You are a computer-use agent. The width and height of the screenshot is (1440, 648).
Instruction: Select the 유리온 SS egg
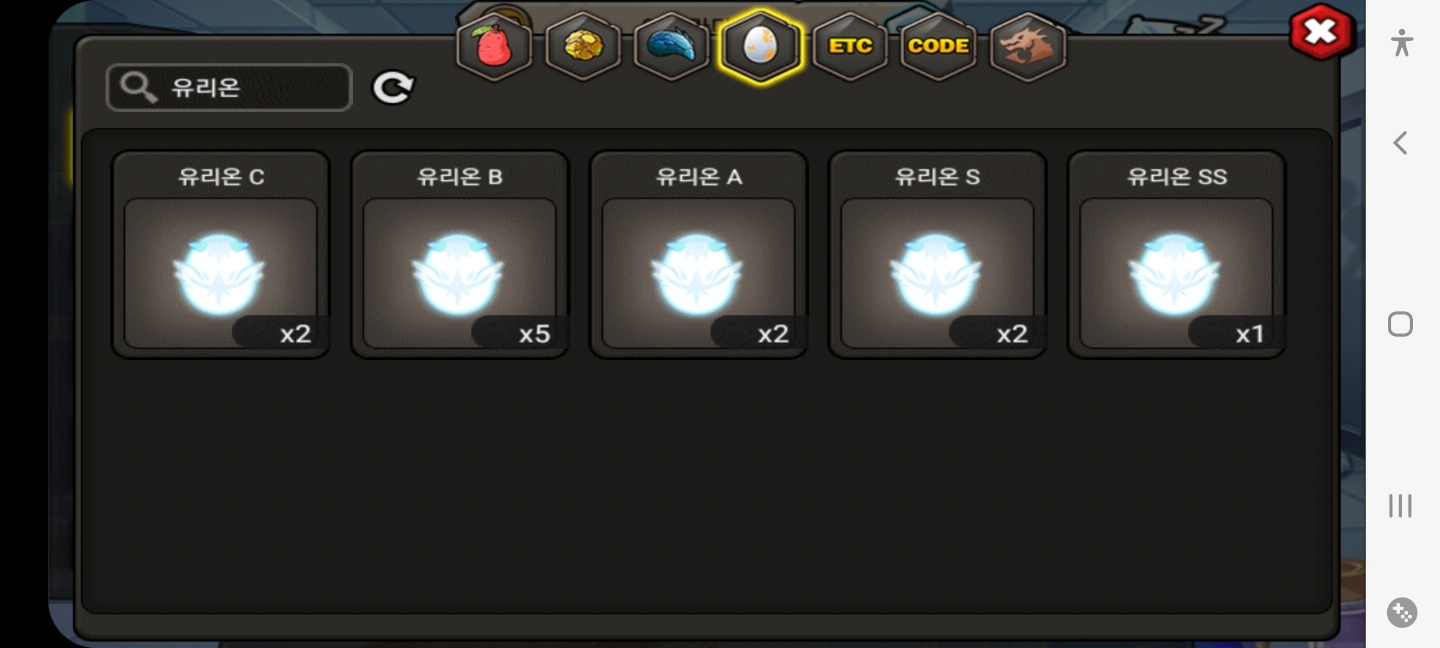(x=1177, y=254)
